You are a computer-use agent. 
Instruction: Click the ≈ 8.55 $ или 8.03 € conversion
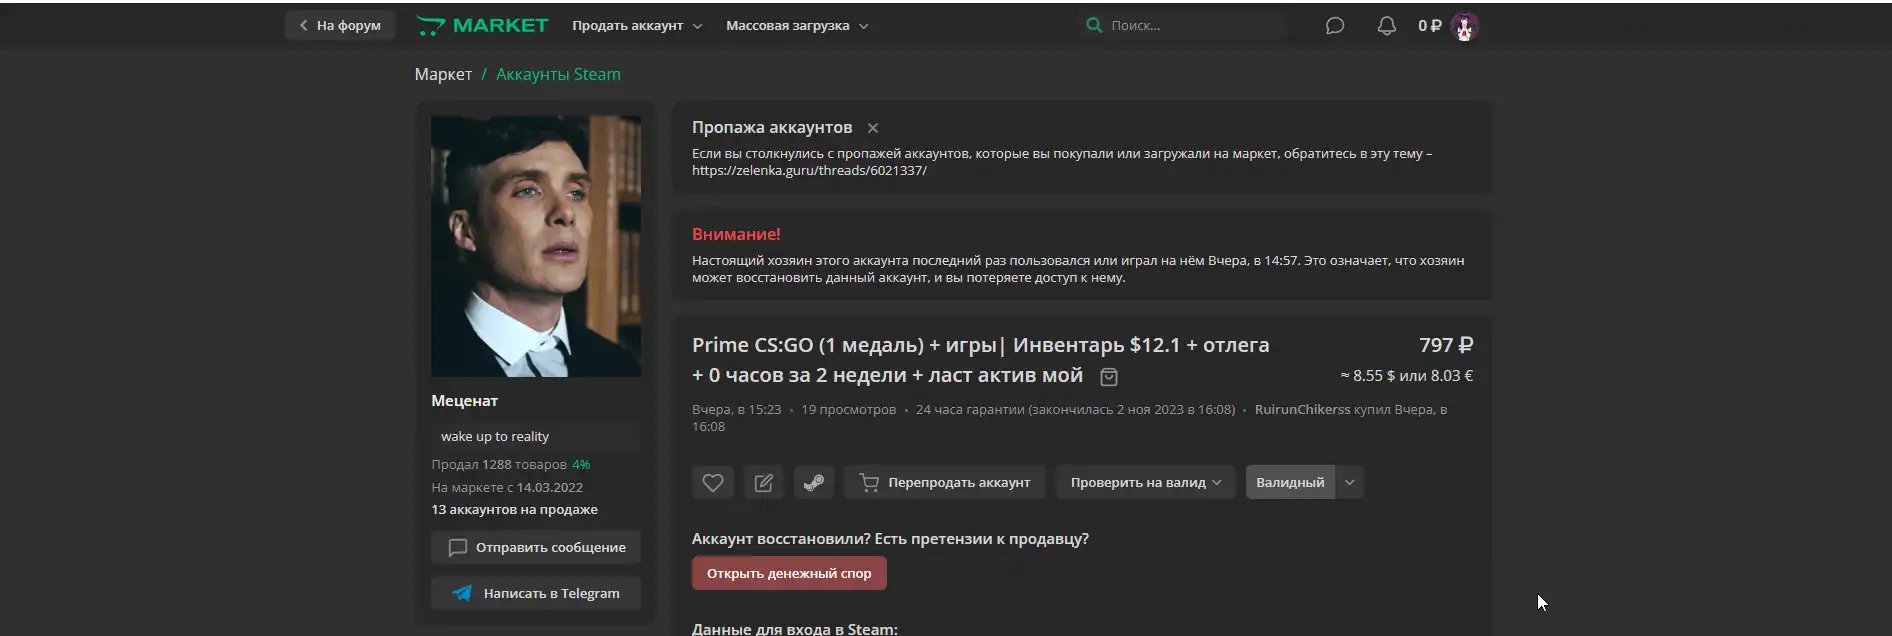(1406, 376)
